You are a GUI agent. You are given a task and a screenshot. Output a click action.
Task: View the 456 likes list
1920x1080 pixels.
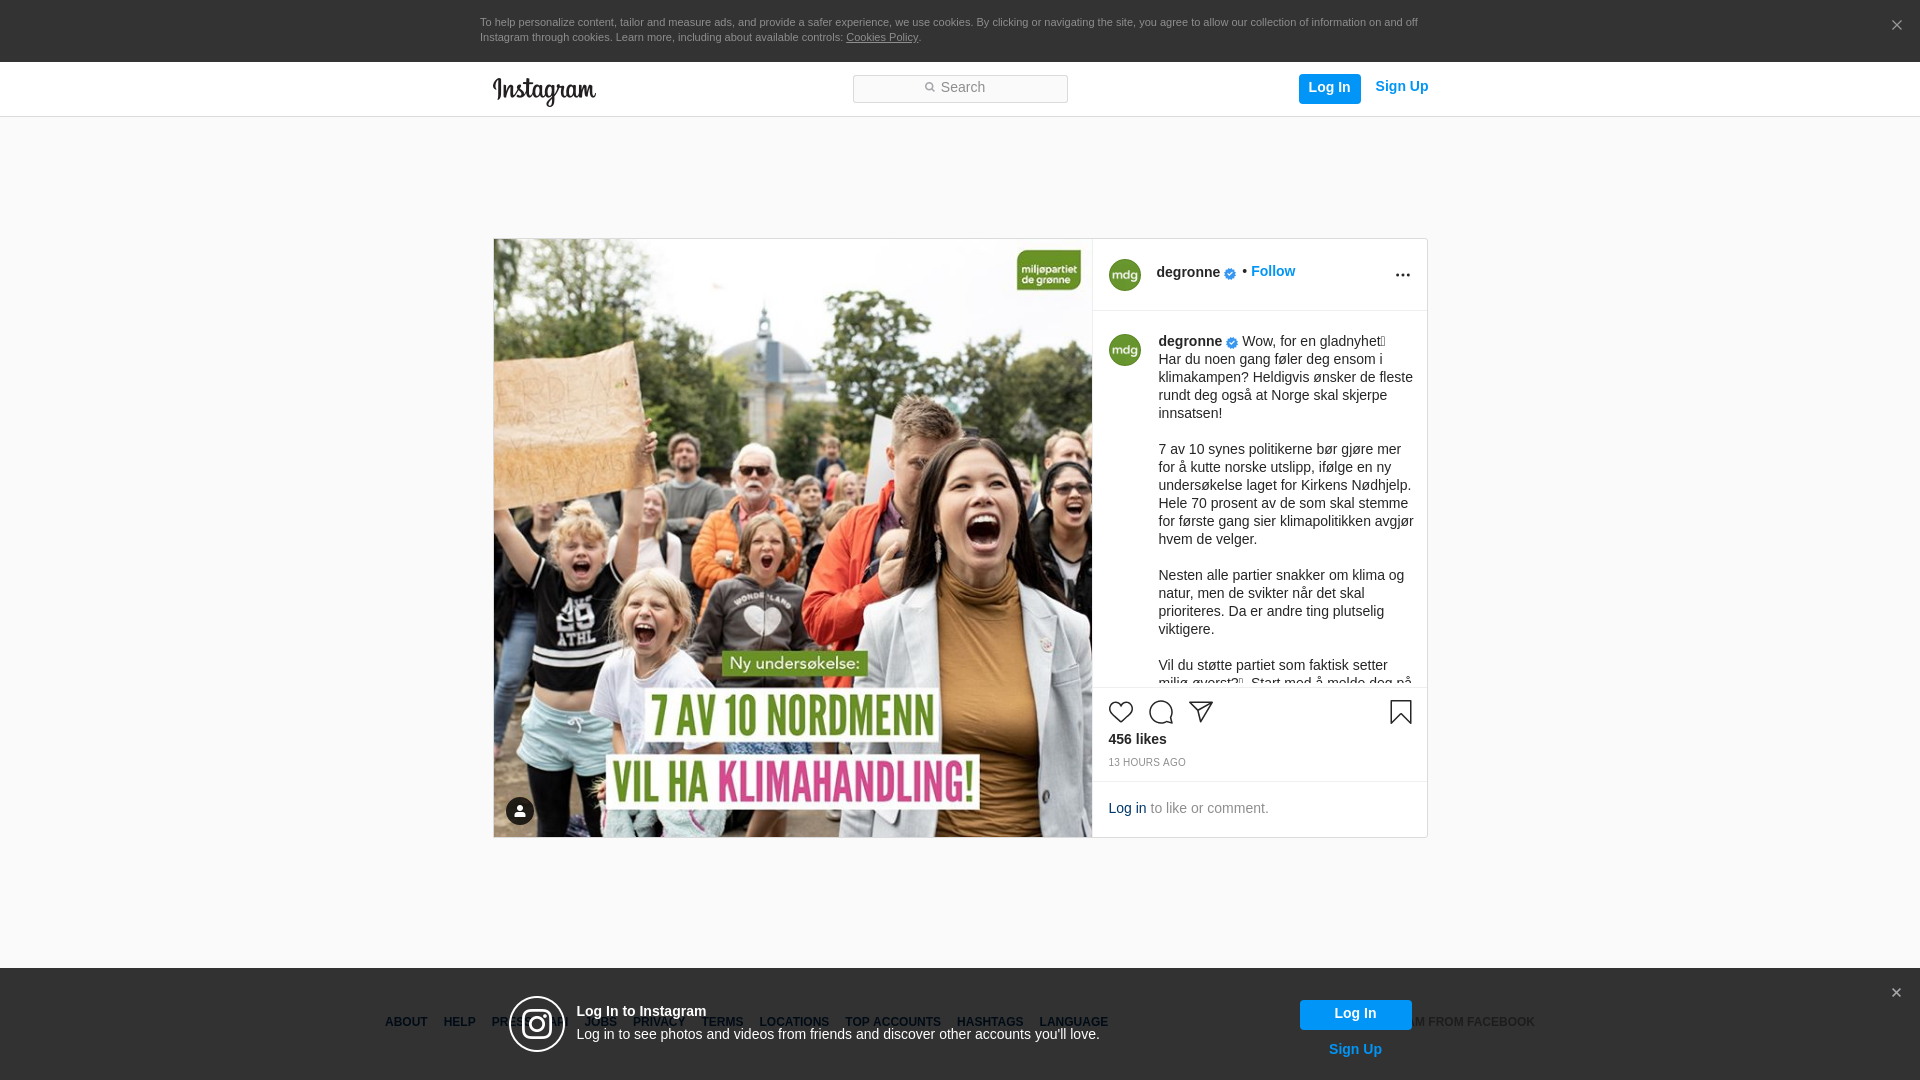coord(1137,739)
